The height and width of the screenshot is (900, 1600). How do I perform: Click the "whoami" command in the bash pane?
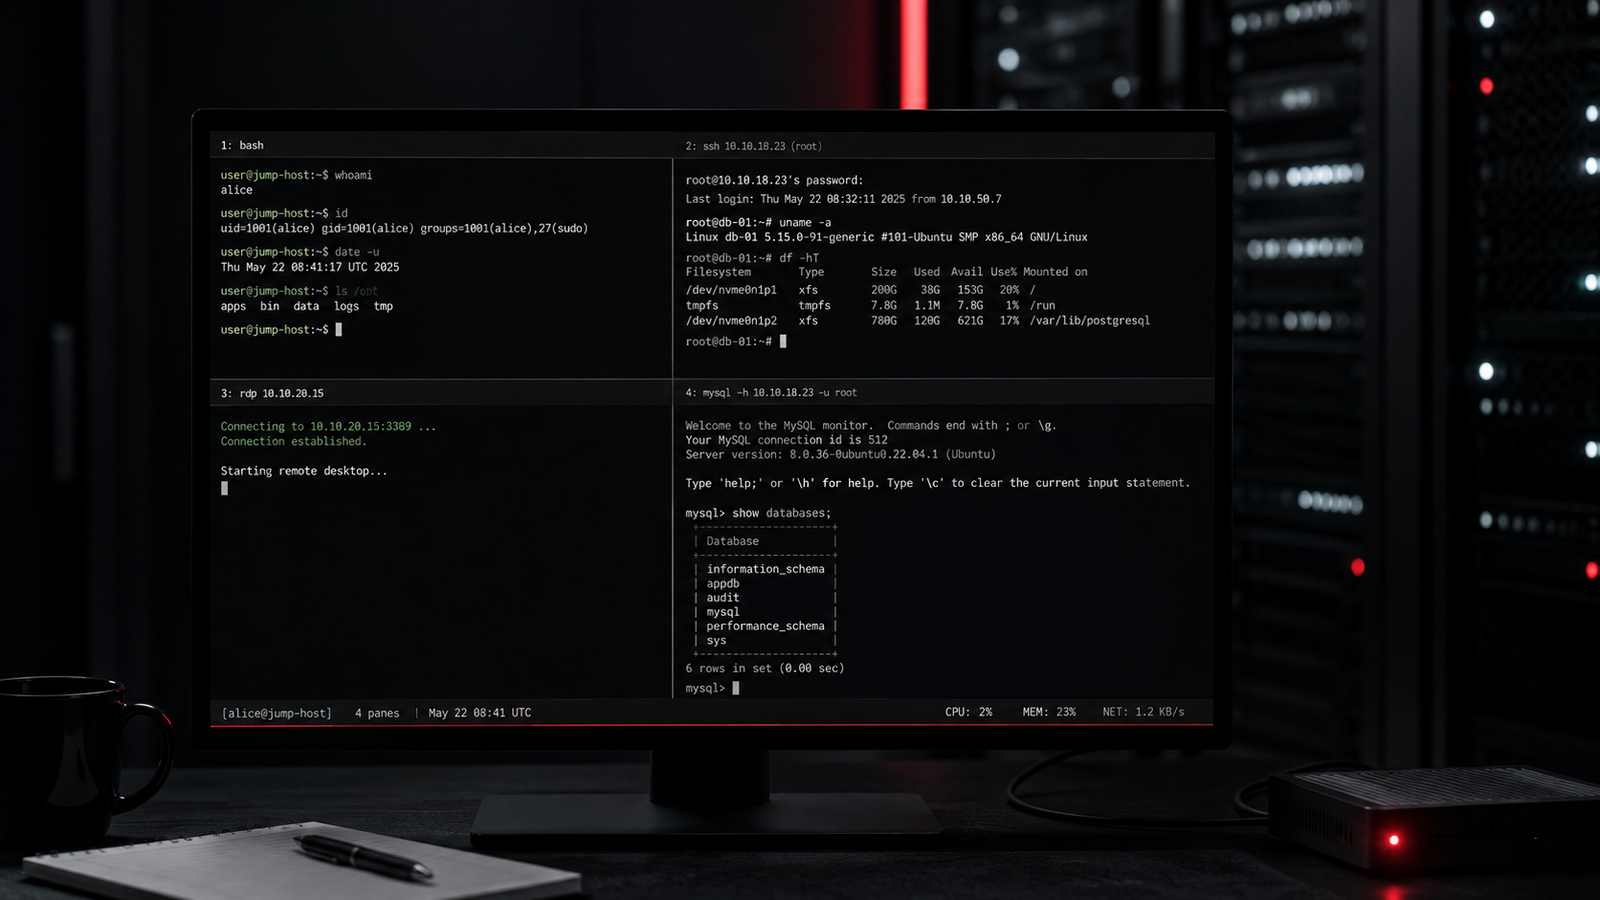[x=353, y=175]
